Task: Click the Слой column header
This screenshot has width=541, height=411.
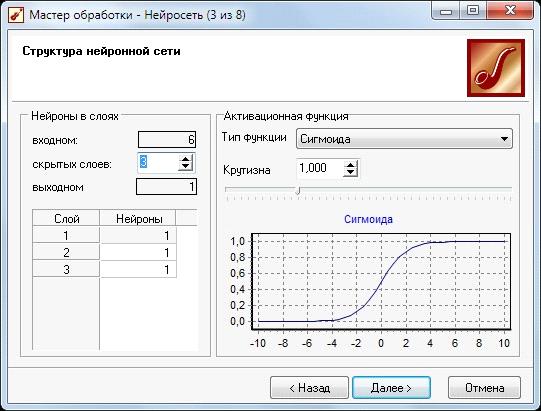Action: click(66, 218)
